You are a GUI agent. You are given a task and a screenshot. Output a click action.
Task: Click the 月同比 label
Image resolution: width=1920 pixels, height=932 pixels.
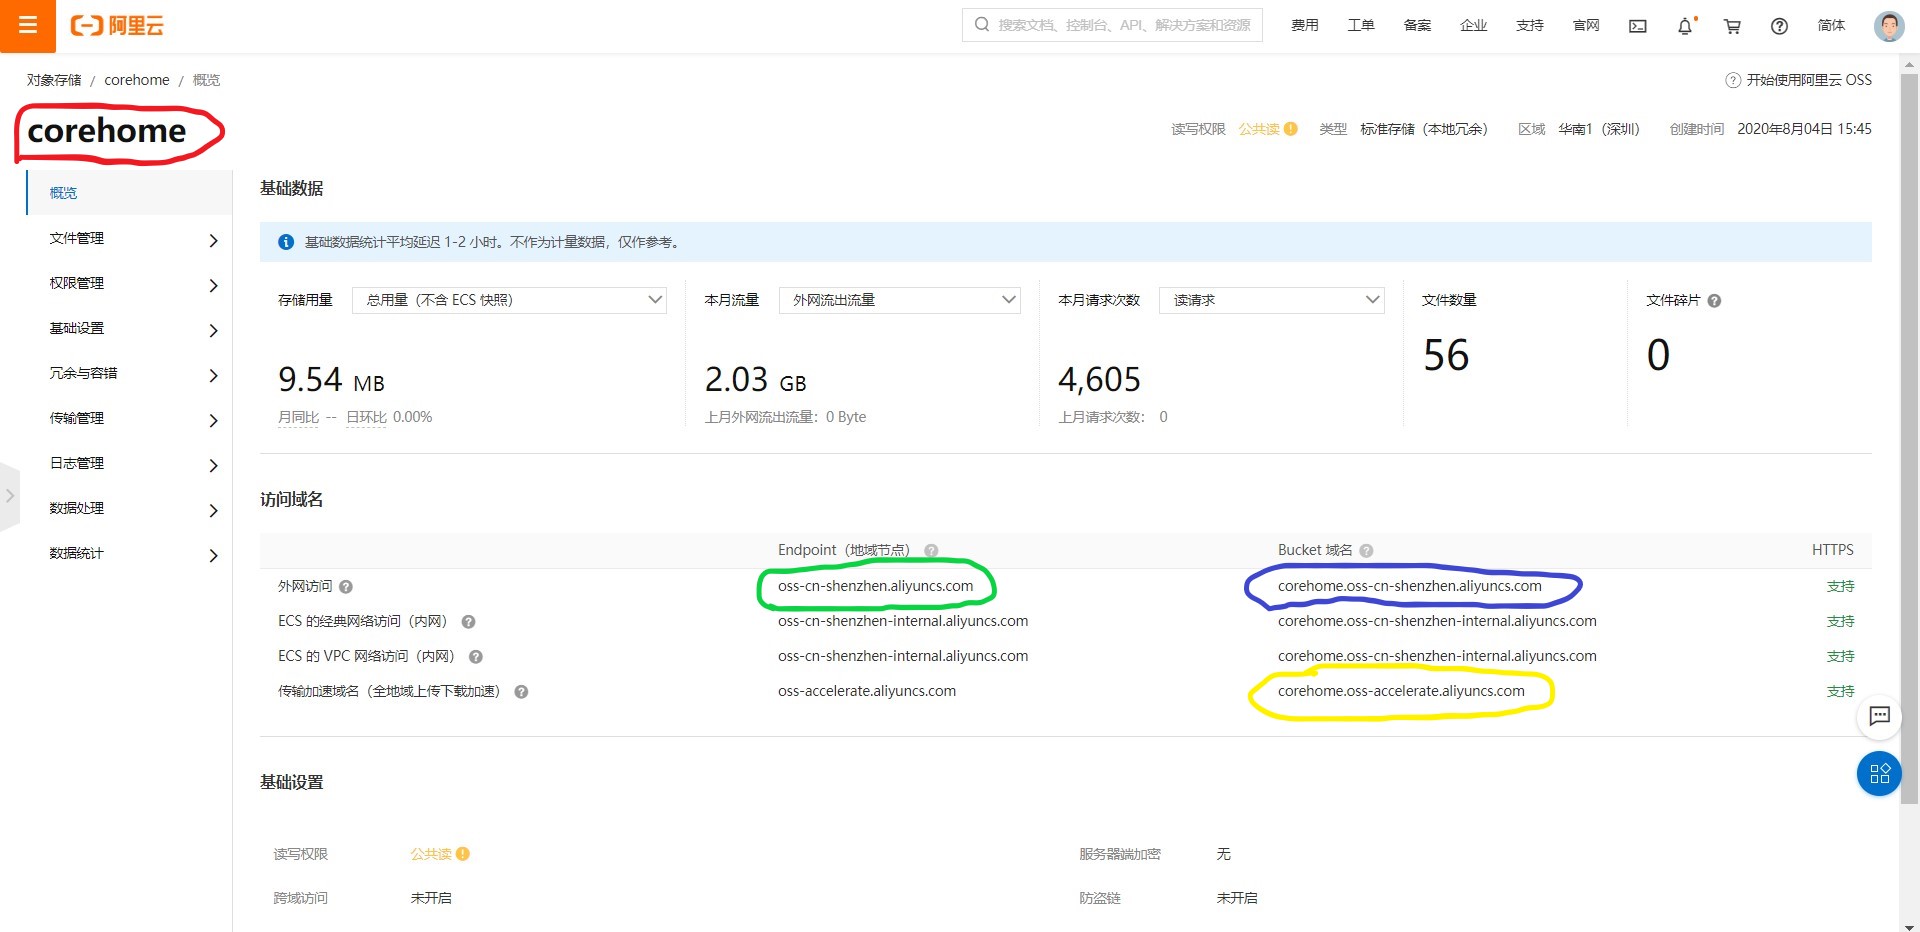coord(298,418)
